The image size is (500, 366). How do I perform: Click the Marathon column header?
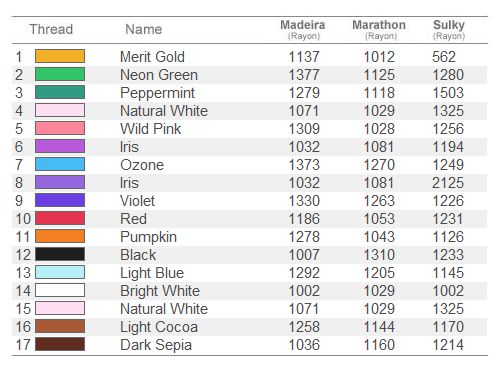pyautogui.click(x=379, y=29)
